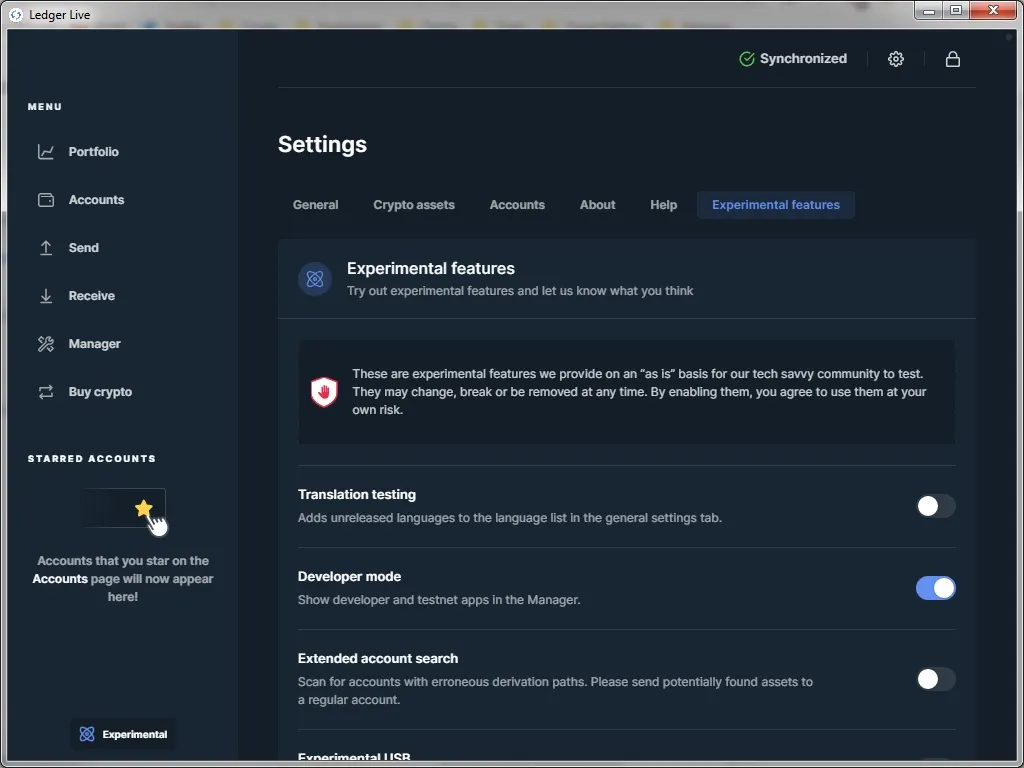Open the Portfolio section from the sidebar
The height and width of the screenshot is (768, 1024).
click(46, 151)
